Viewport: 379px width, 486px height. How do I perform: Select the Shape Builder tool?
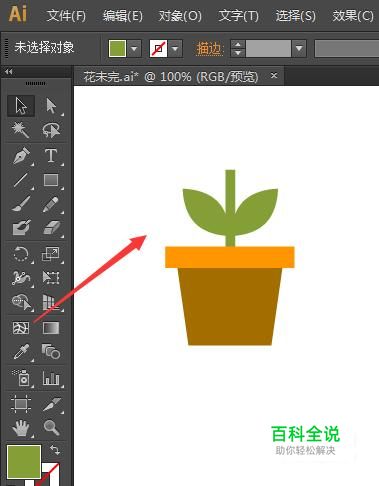click(21, 302)
